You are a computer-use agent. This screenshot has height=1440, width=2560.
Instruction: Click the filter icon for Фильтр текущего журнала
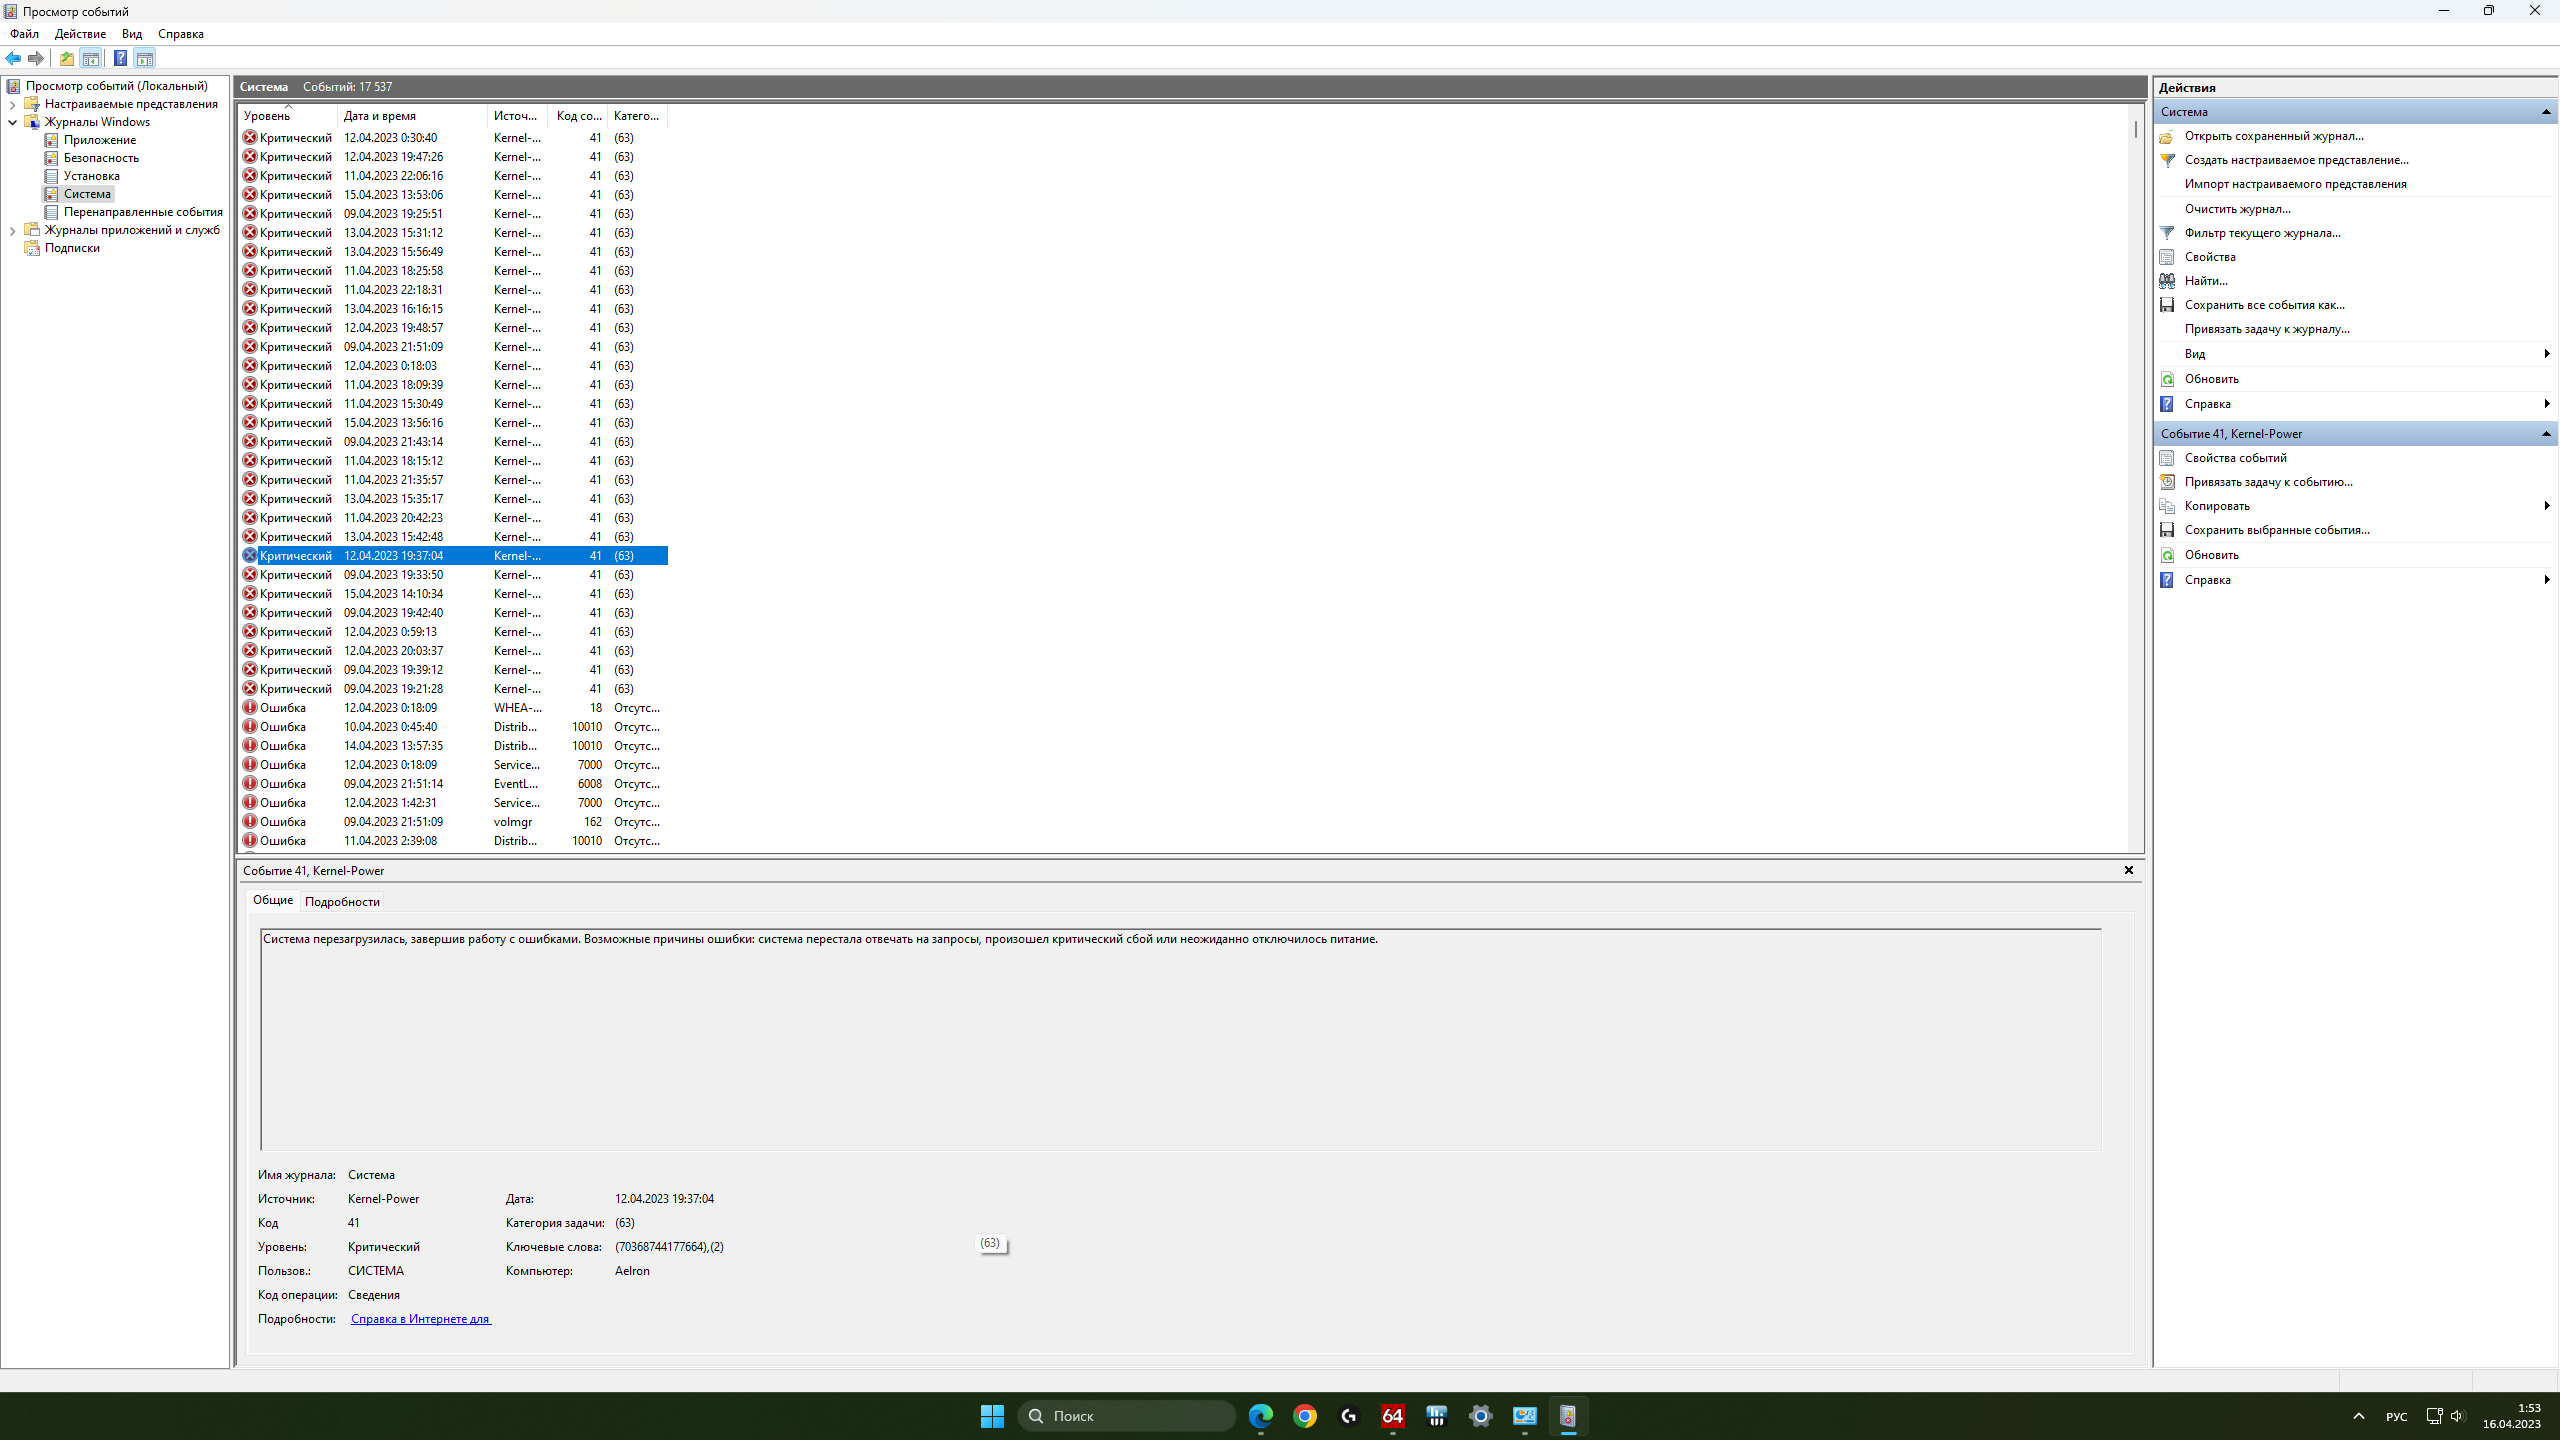2167,233
